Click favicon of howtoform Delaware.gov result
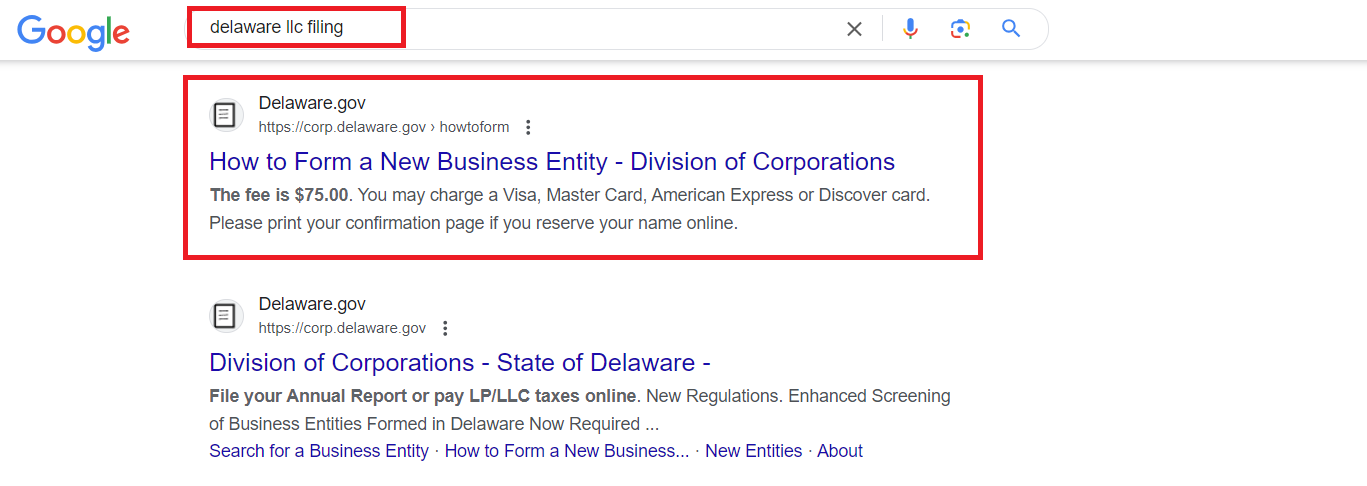The width and height of the screenshot is (1367, 486). (226, 115)
